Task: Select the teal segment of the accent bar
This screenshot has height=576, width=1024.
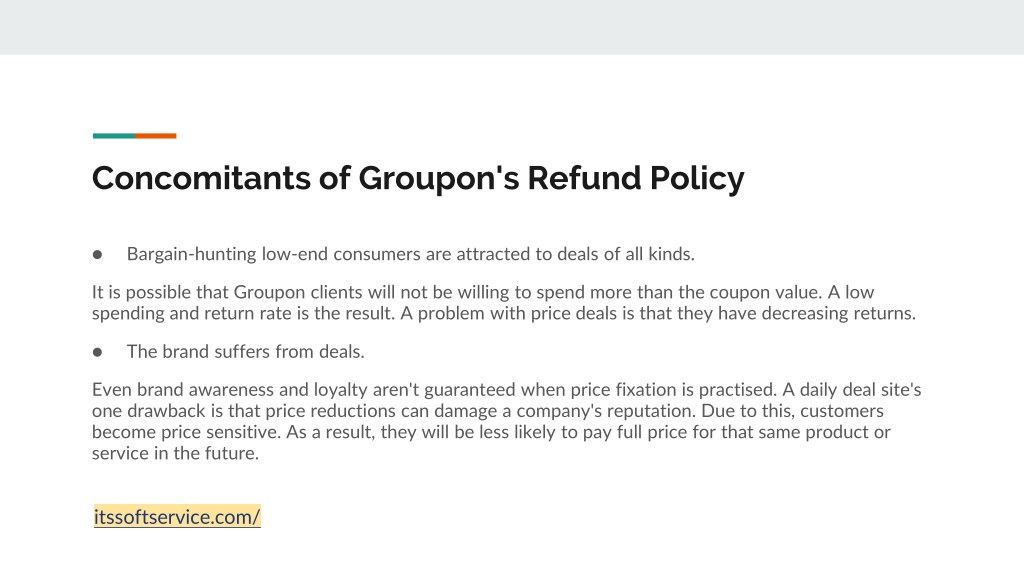Action: (x=114, y=136)
